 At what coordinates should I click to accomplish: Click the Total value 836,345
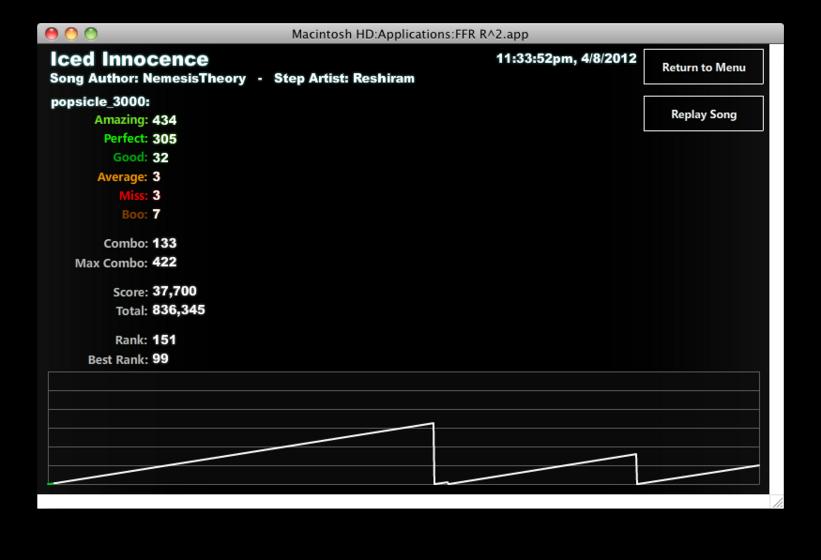coord(179,310)
